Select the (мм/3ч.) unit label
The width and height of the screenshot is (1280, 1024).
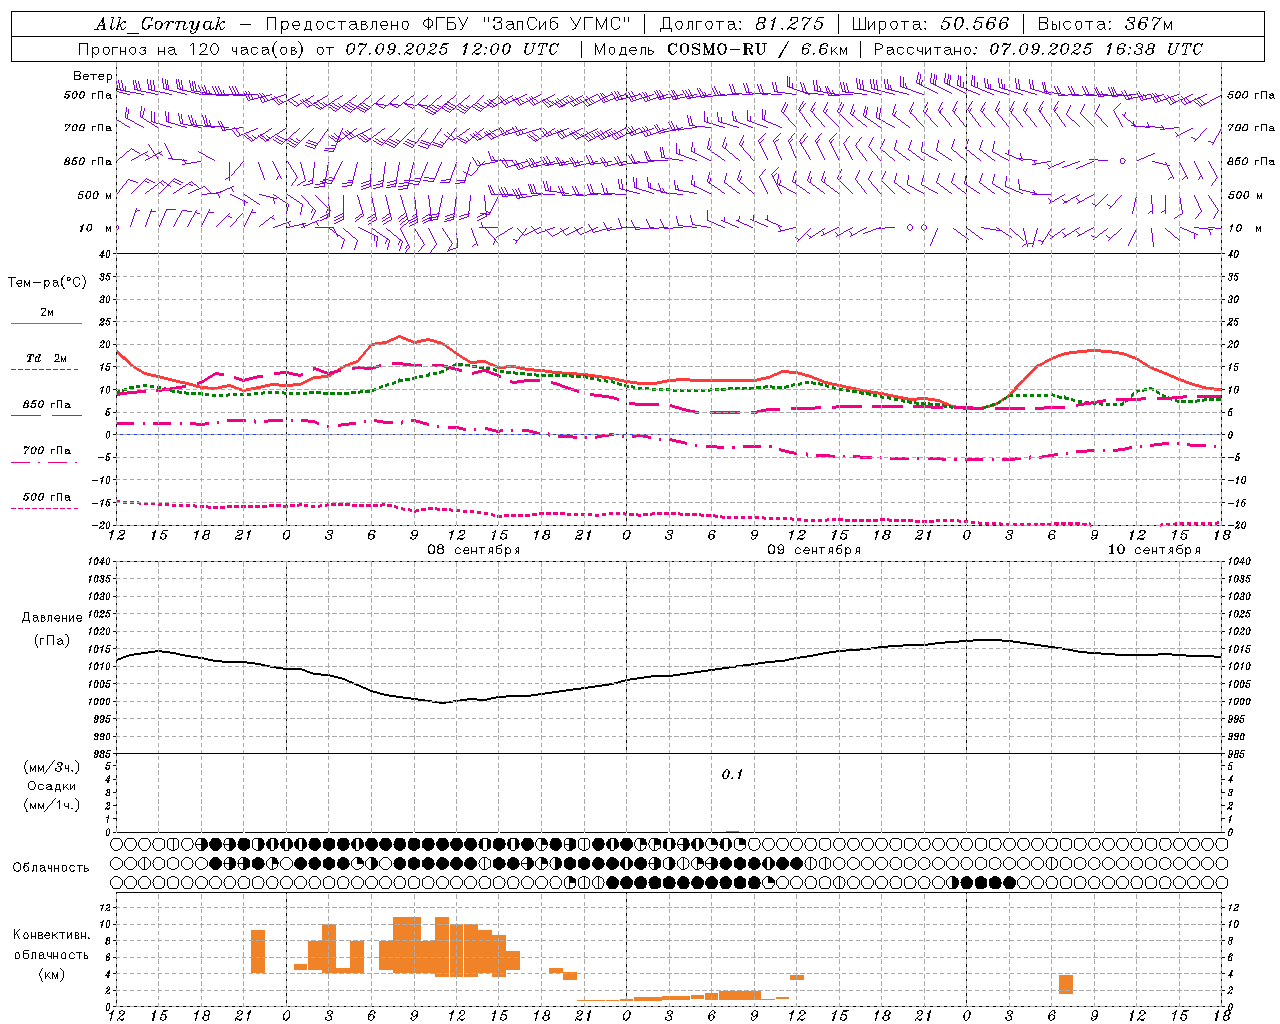[x=52, y=767]
